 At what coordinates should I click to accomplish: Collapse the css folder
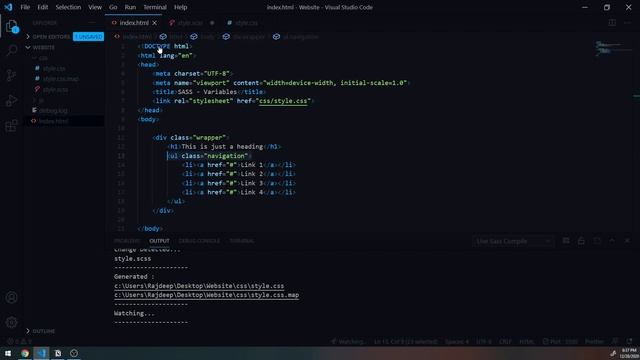point(41,58)
